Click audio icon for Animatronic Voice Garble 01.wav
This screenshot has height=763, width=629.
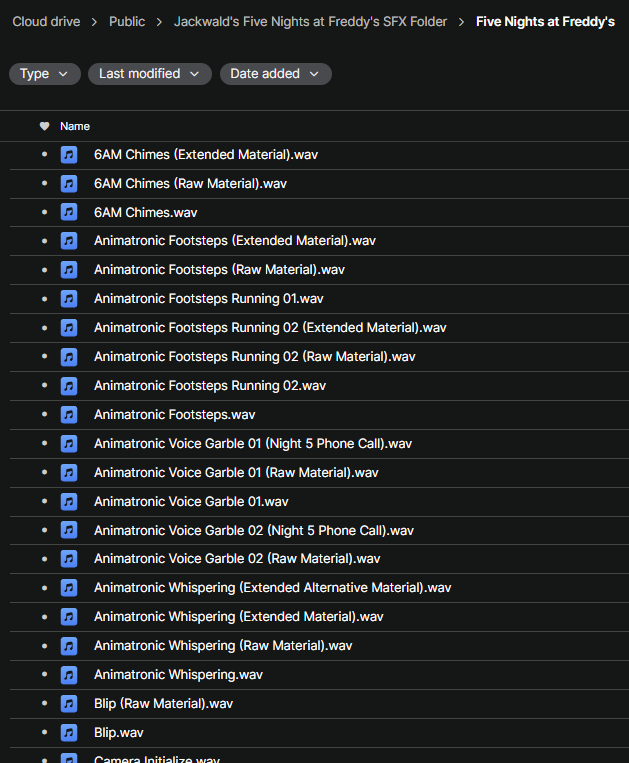(69, 501)
